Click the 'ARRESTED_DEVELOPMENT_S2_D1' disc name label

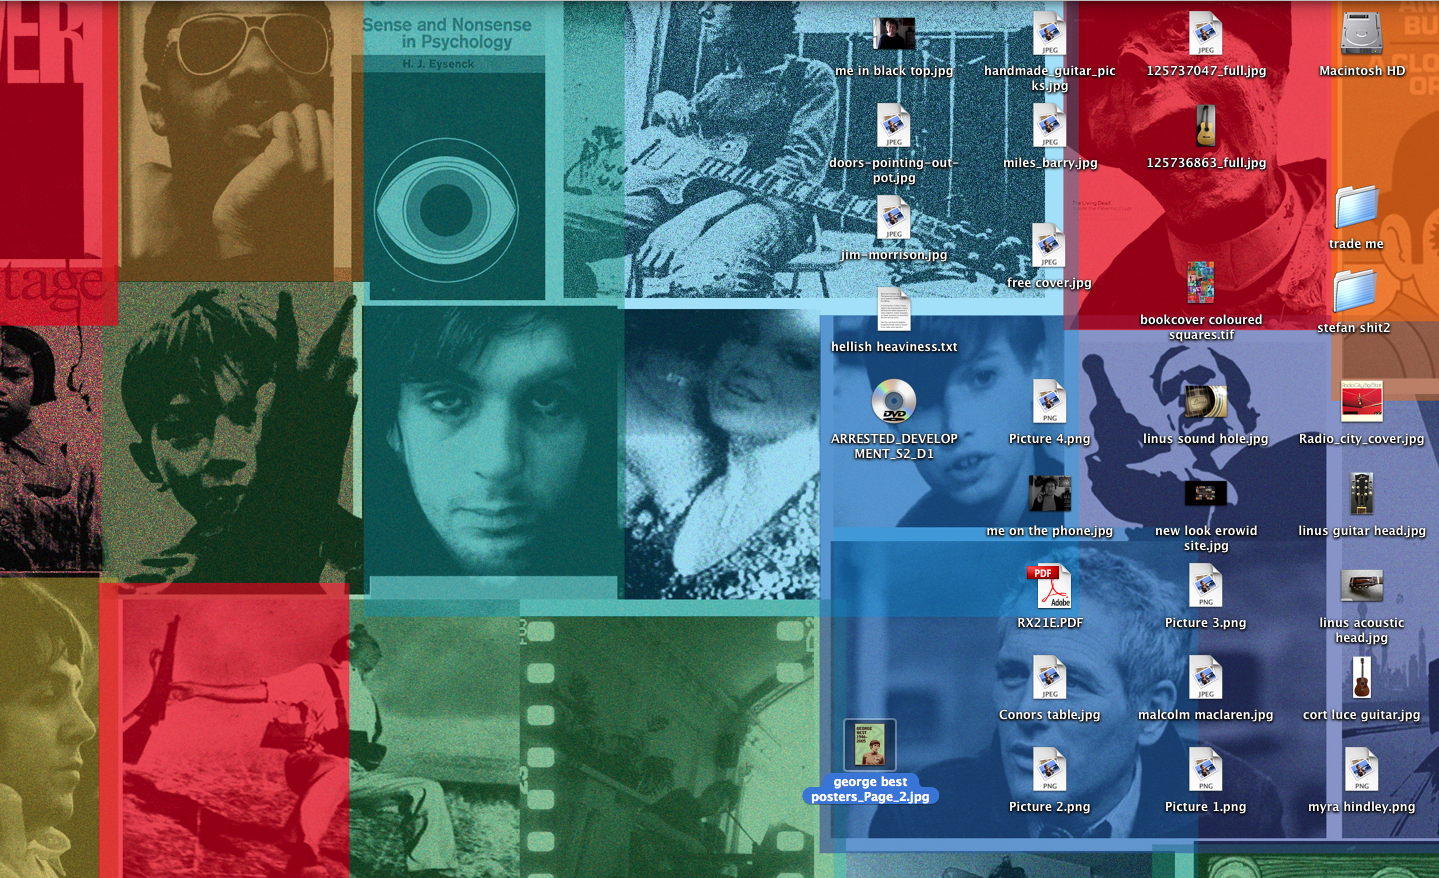pos(894,446)
